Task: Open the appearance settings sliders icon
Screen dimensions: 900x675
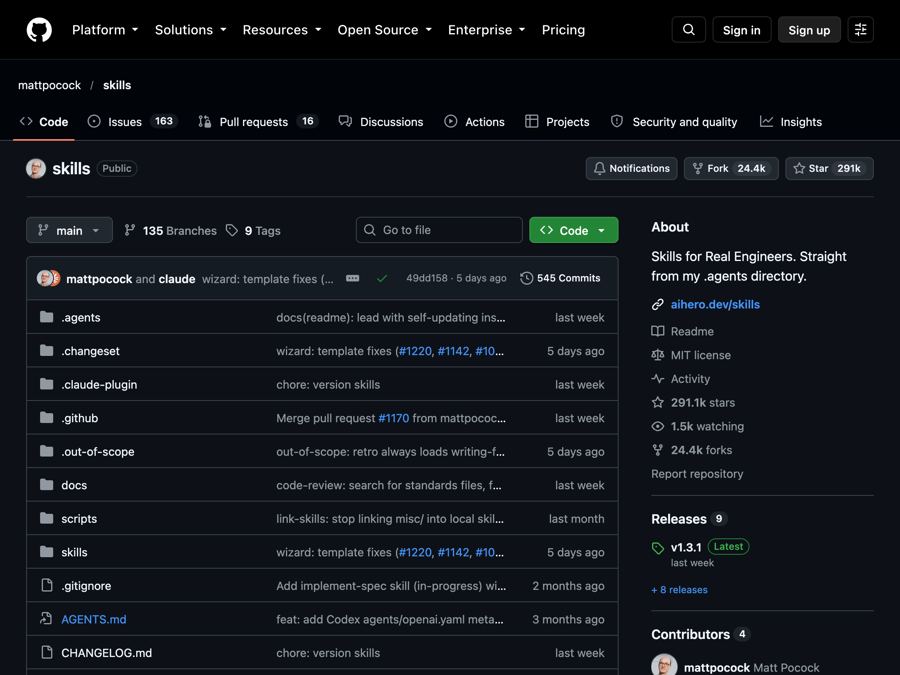Action: click(x=860, y=30)
